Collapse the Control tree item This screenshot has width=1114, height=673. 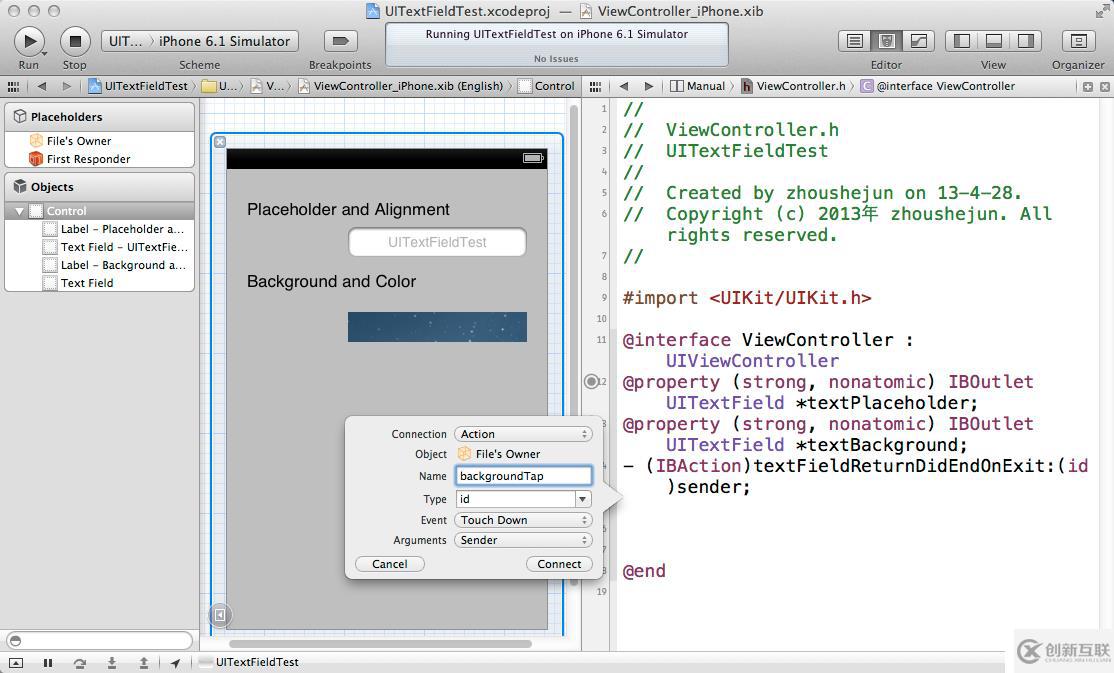coord(19,211)
